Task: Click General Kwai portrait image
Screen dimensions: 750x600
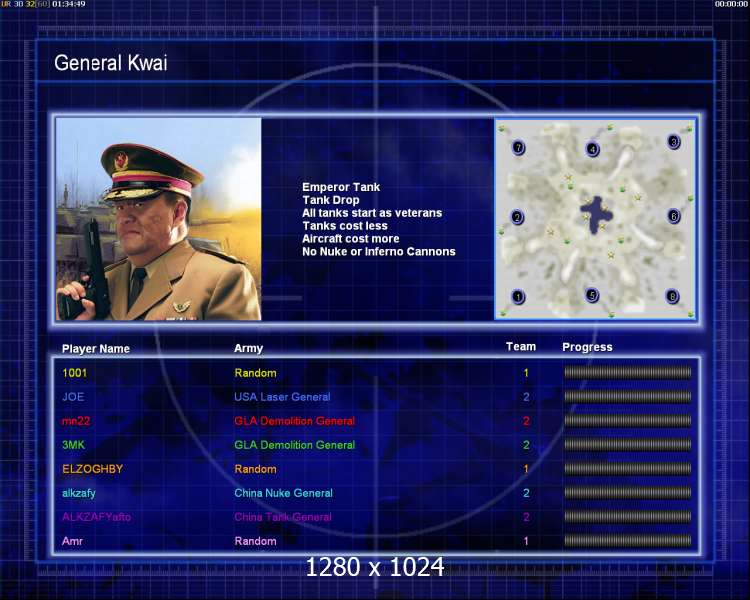Action: pos(159,219)
